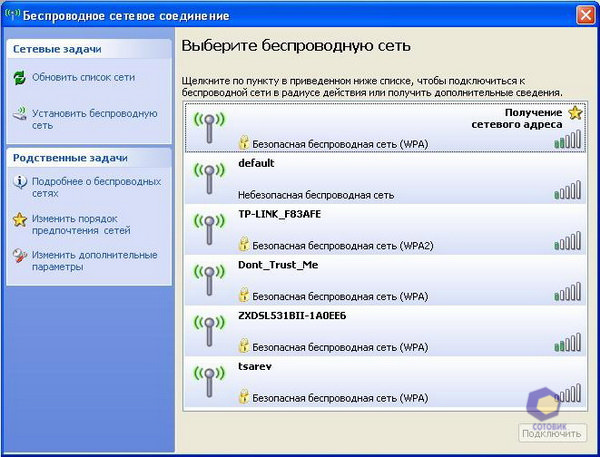Click the info icon for wireless networks
Viewport: 600px width, 457px height.
coord(19,182)
